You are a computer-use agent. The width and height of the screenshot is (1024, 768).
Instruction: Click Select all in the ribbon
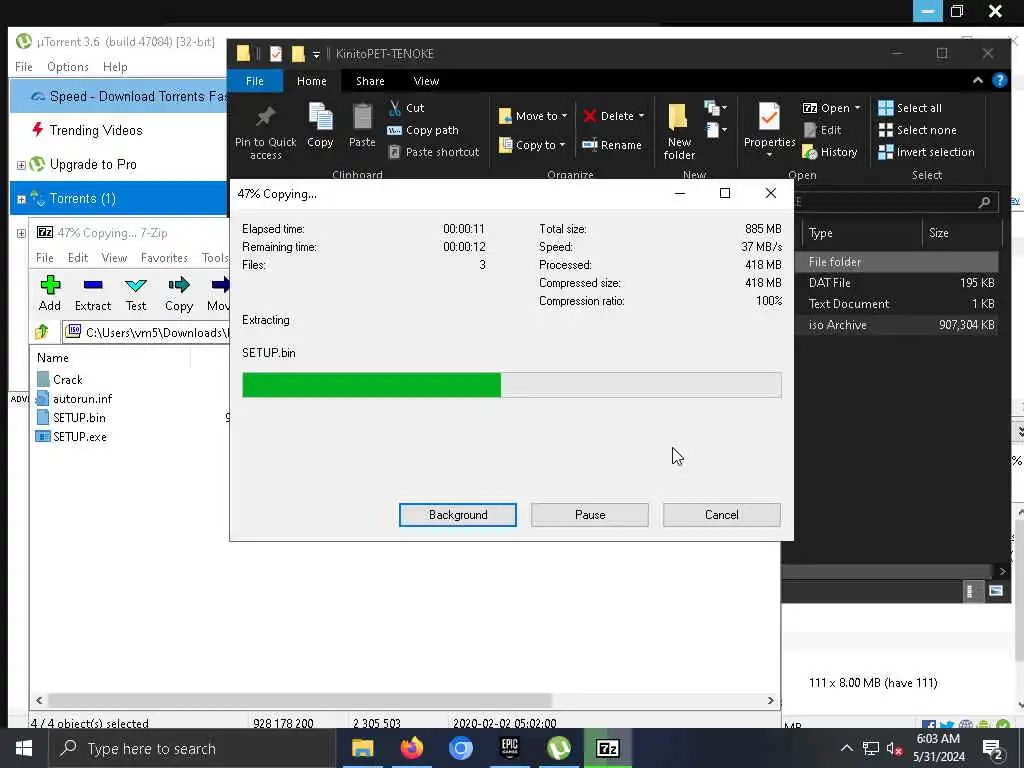point(910,108)
